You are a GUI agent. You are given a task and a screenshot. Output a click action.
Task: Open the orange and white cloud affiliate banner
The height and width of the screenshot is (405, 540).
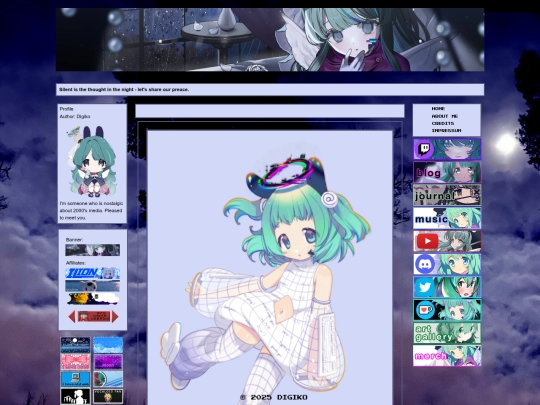(x=93, y=299)
